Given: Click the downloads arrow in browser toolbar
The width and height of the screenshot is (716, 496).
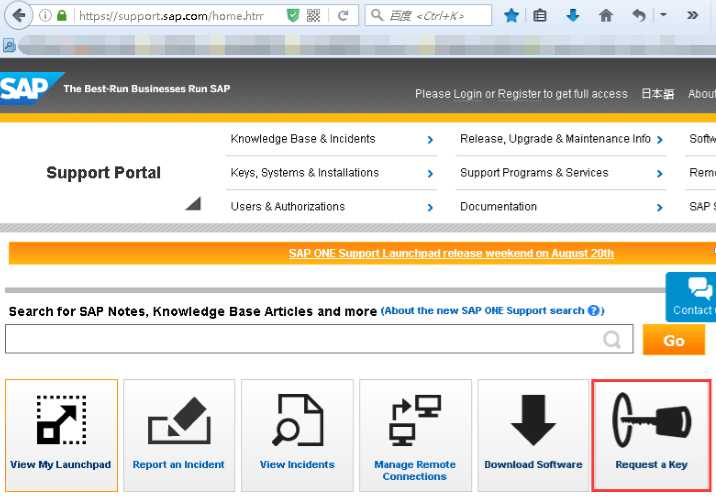Looking at the screenshot, I should tap(573, 16).
